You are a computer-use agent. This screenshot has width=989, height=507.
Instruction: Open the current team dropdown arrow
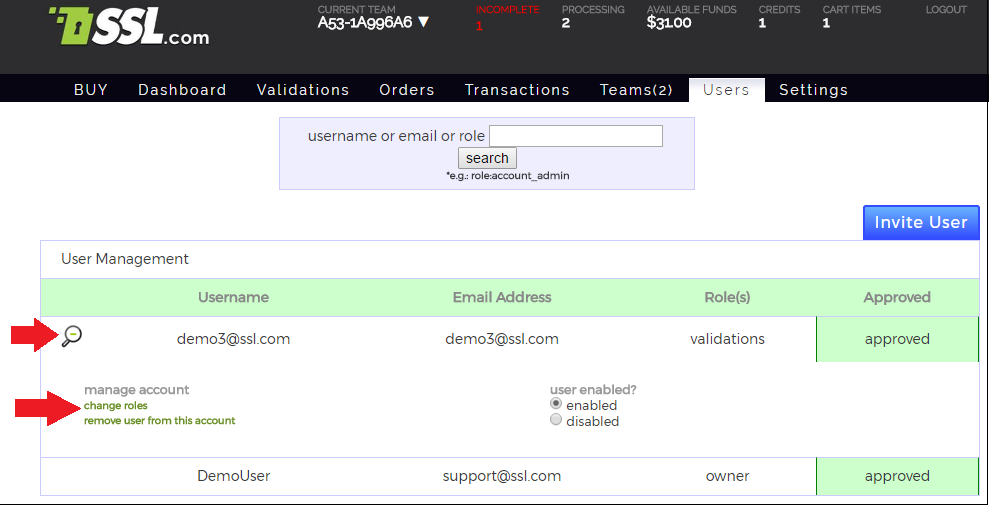point(424,23)
